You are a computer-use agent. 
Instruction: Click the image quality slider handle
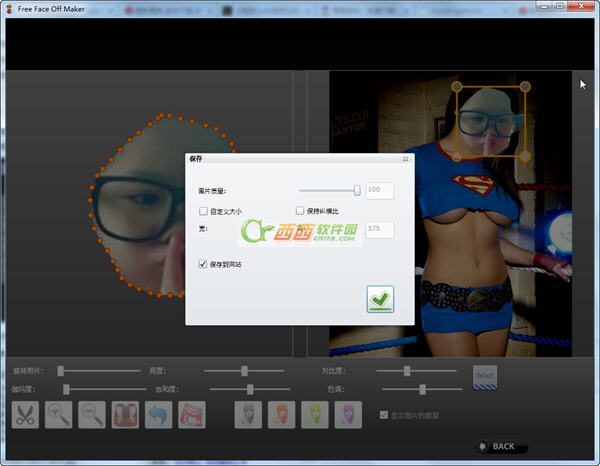point(357,190)
